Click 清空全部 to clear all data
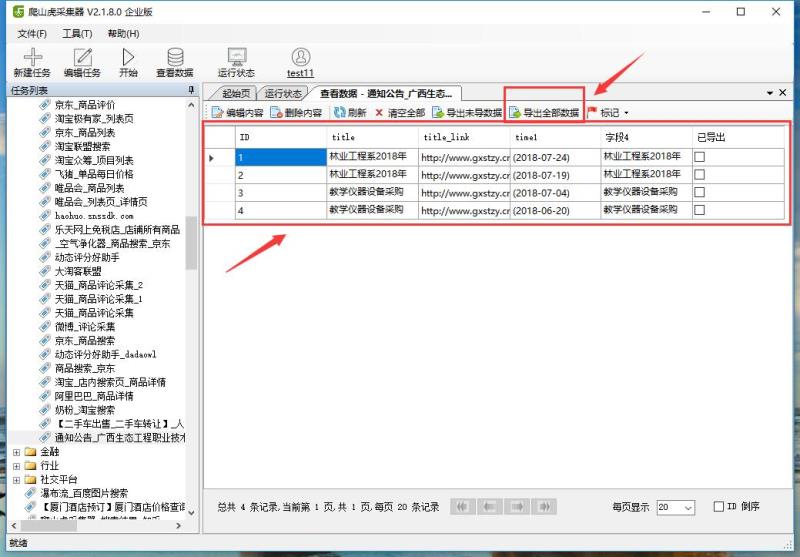Screen dimensions: 800x557 click(399, 113)
